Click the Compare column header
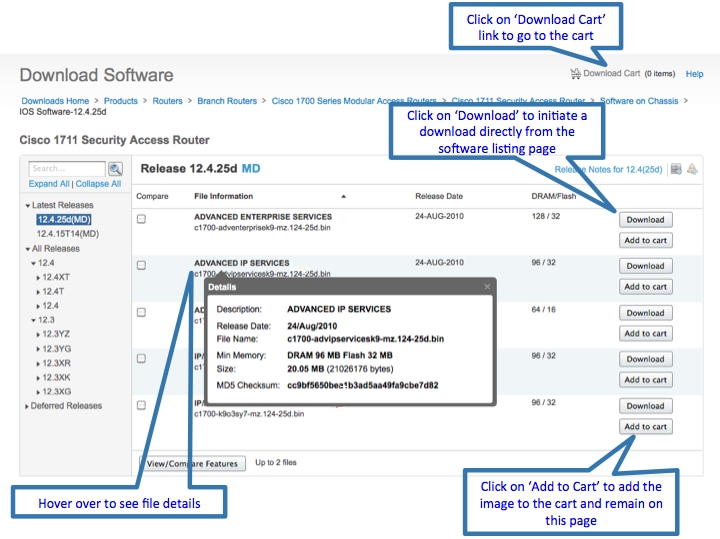 click(x=152, y=196)
